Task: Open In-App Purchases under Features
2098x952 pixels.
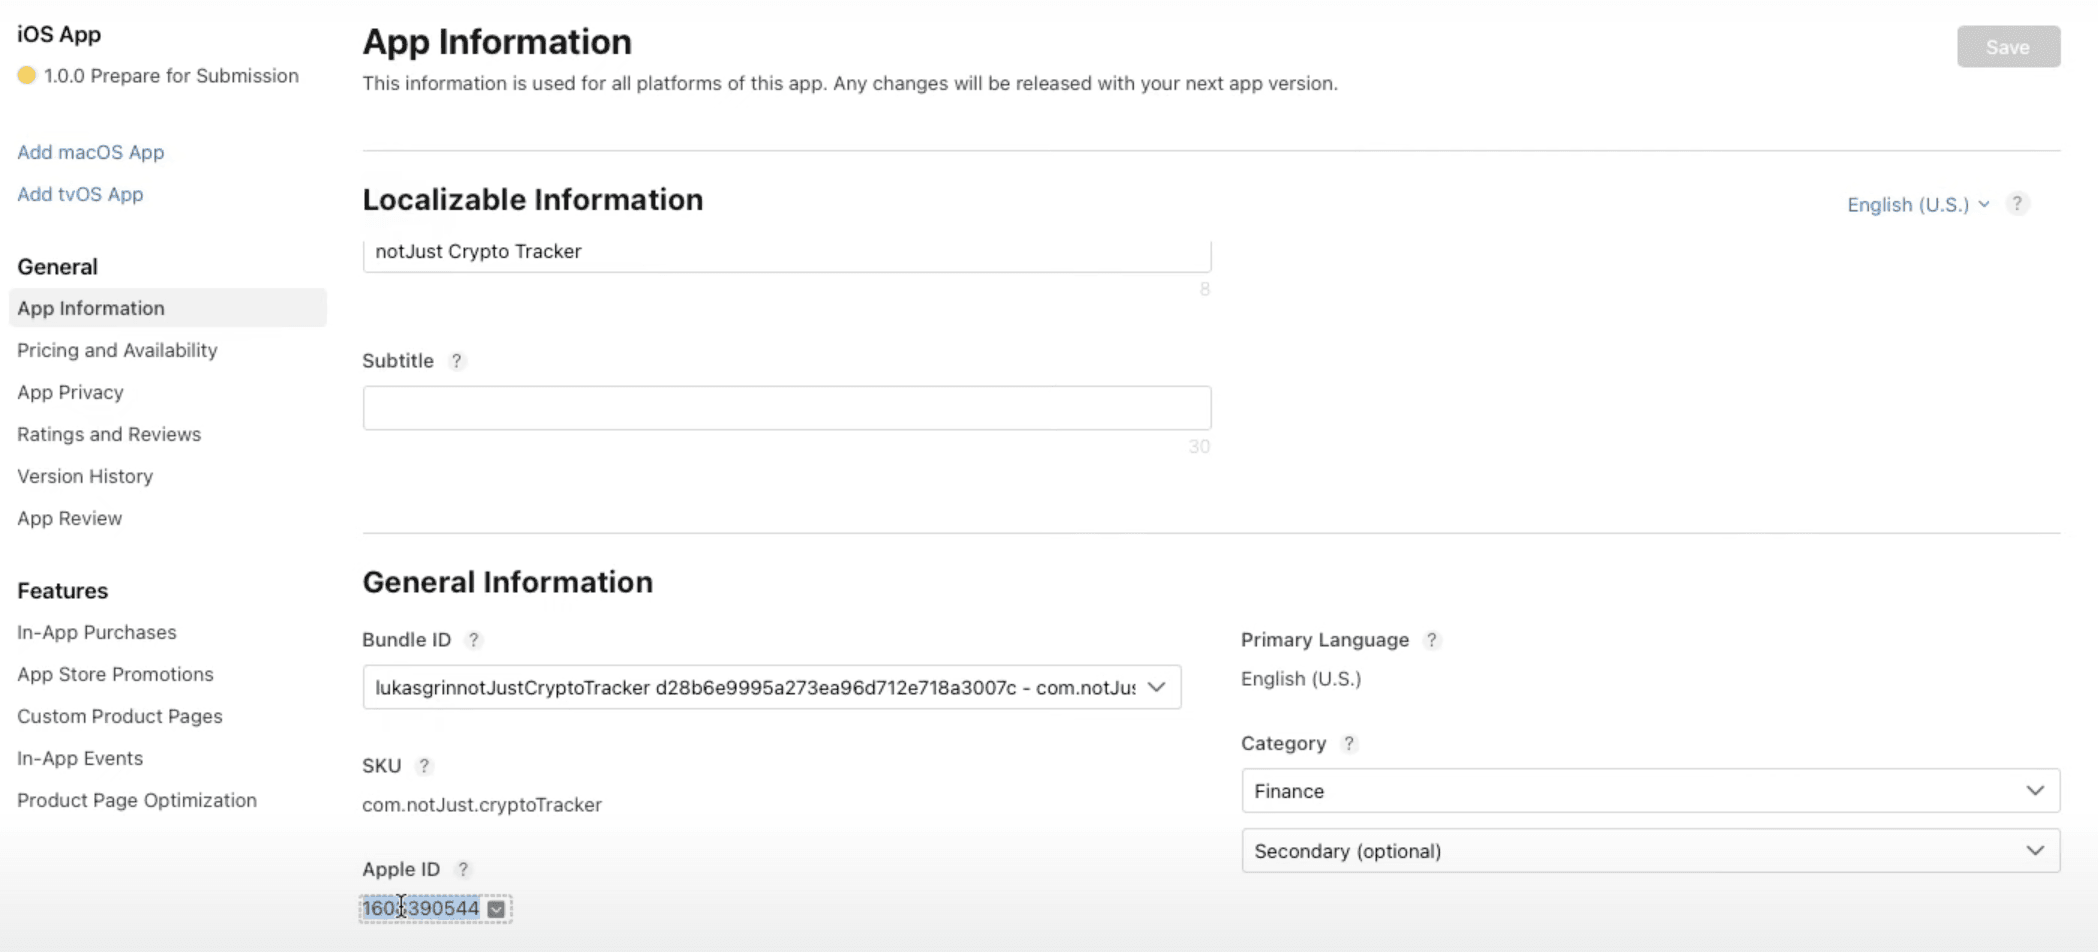Action: pyautogui.click(x=96, y=632)
